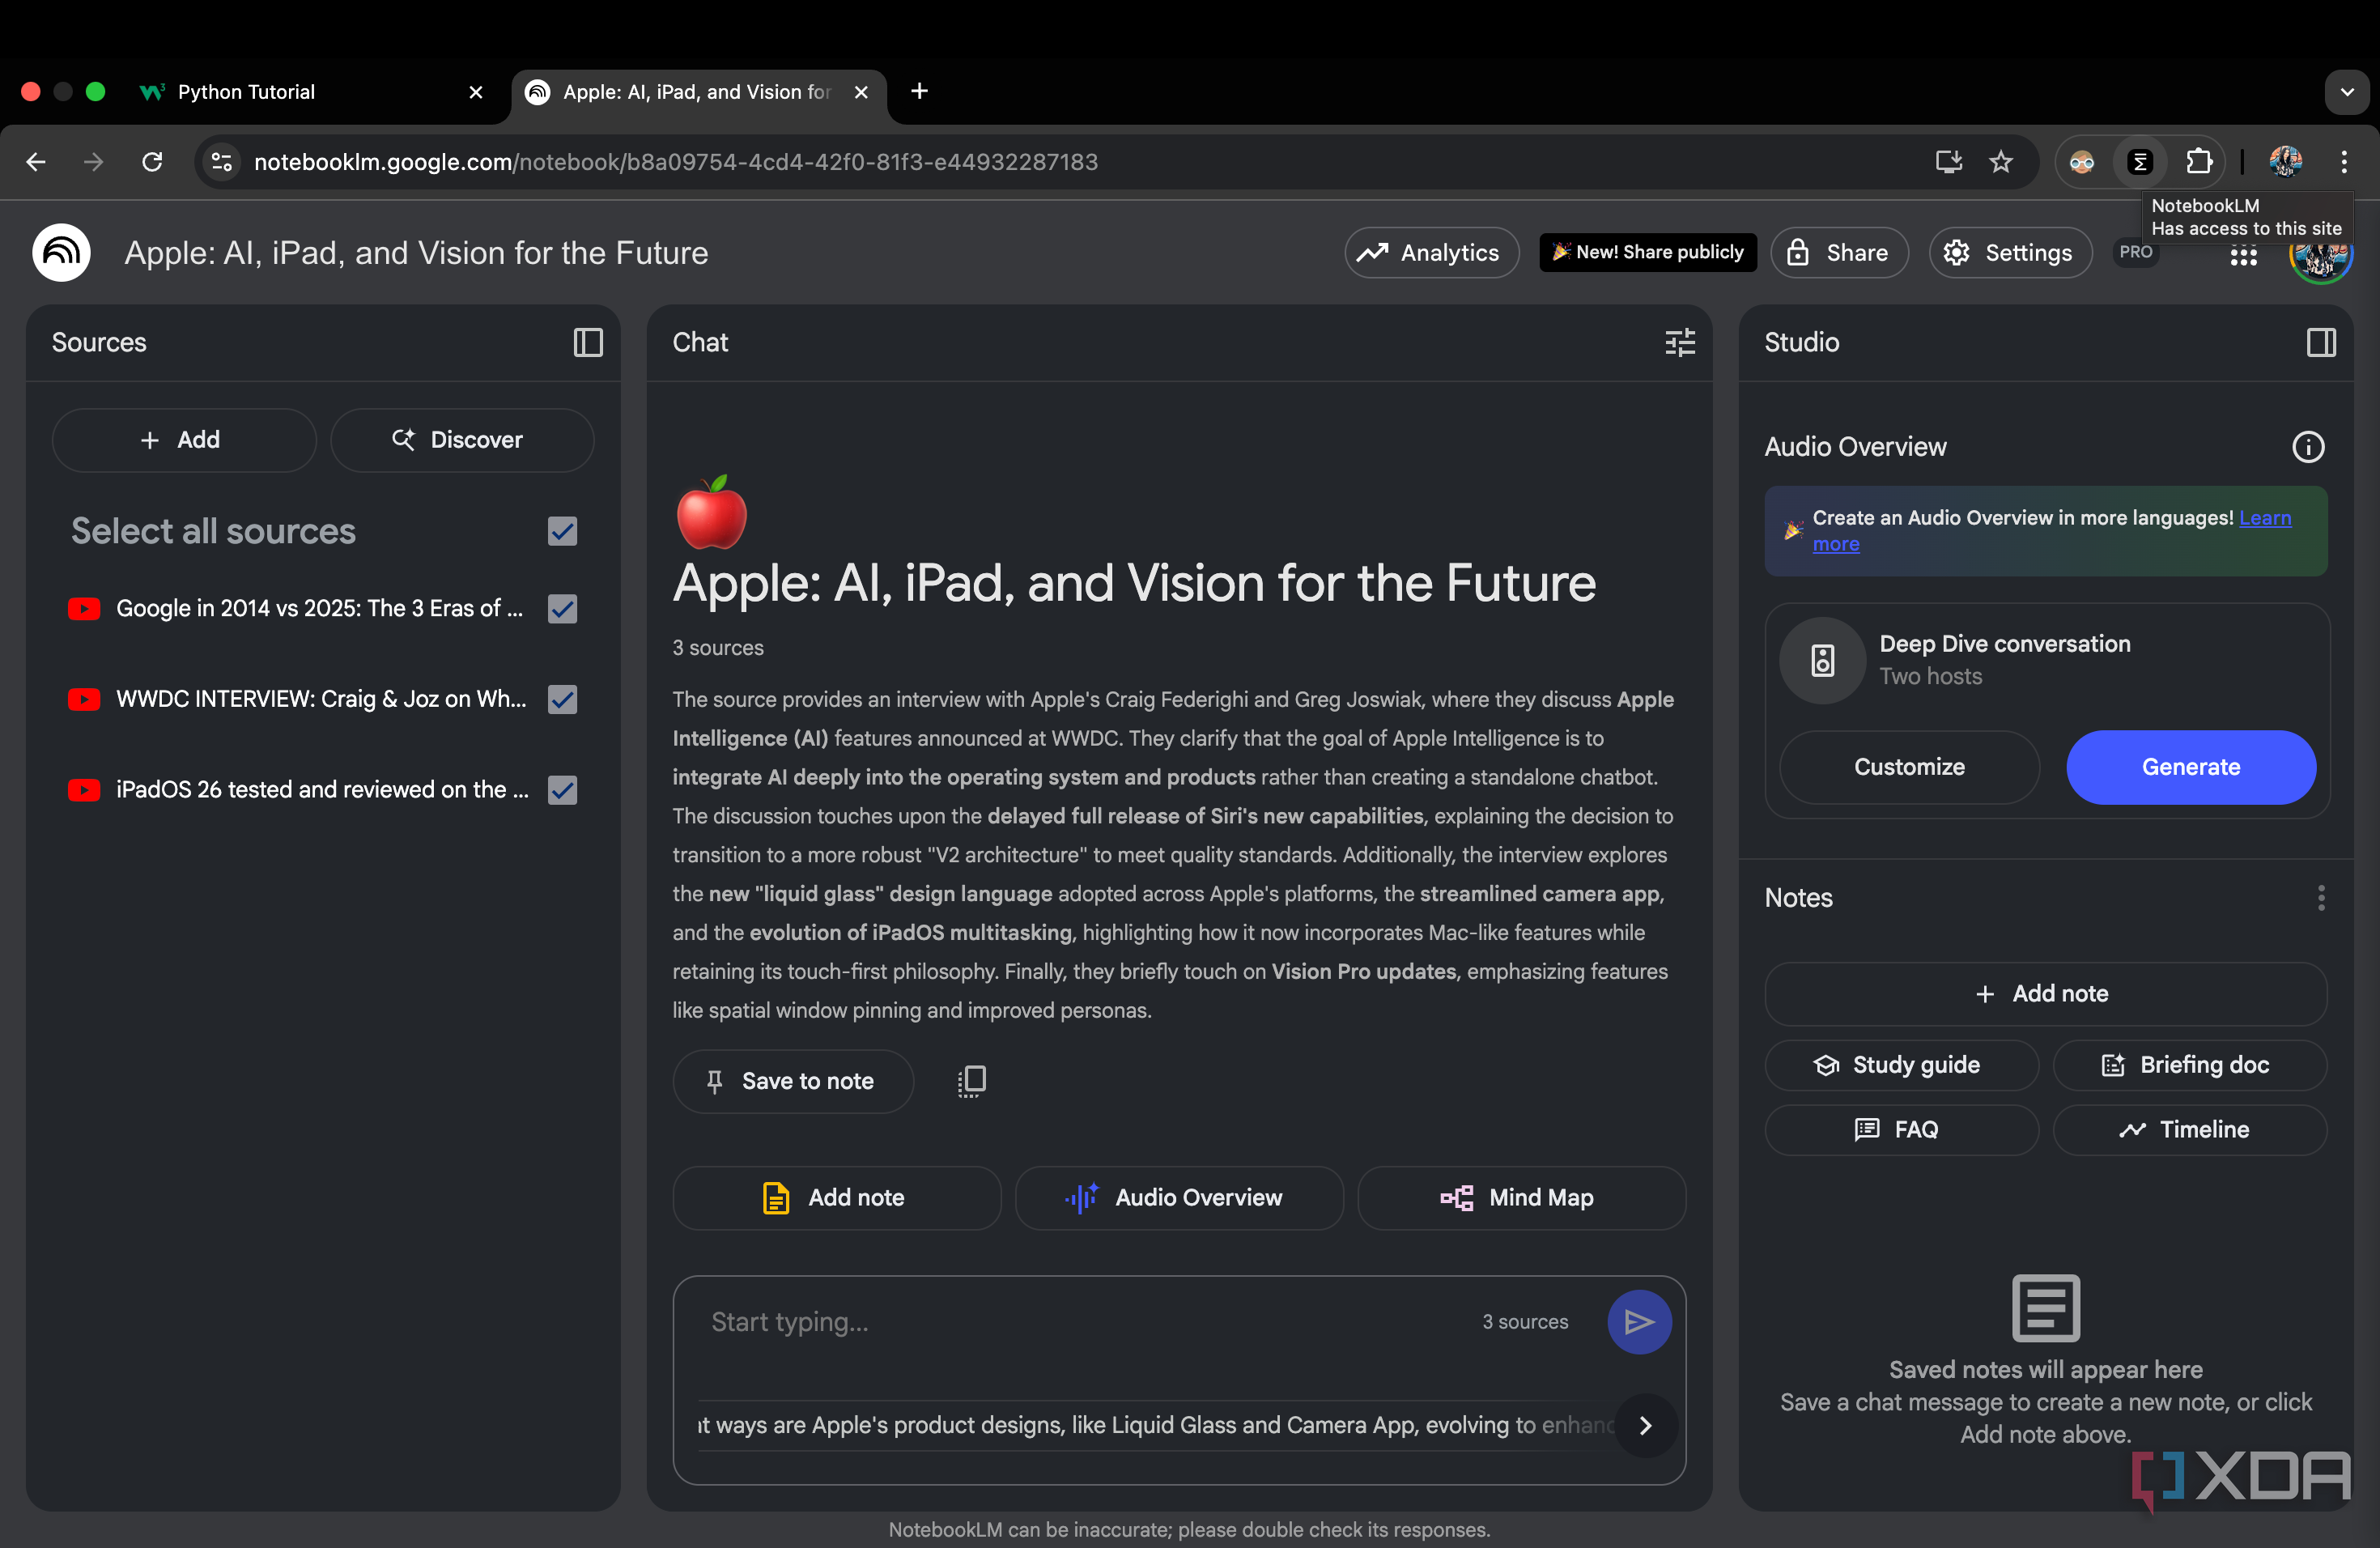Open Settings
This screenshot has width=2380, height=1548.
click(2009, 253)
